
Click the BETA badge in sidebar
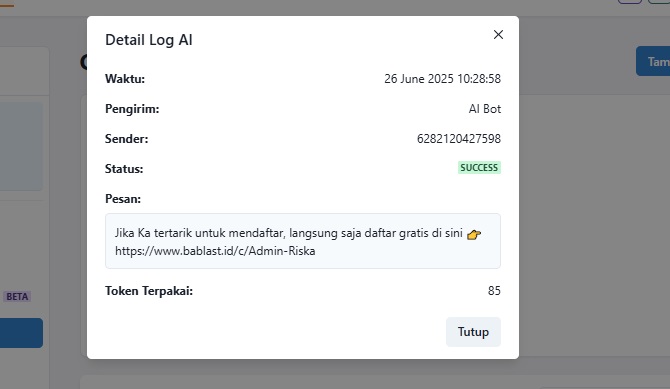coord(17,297)
